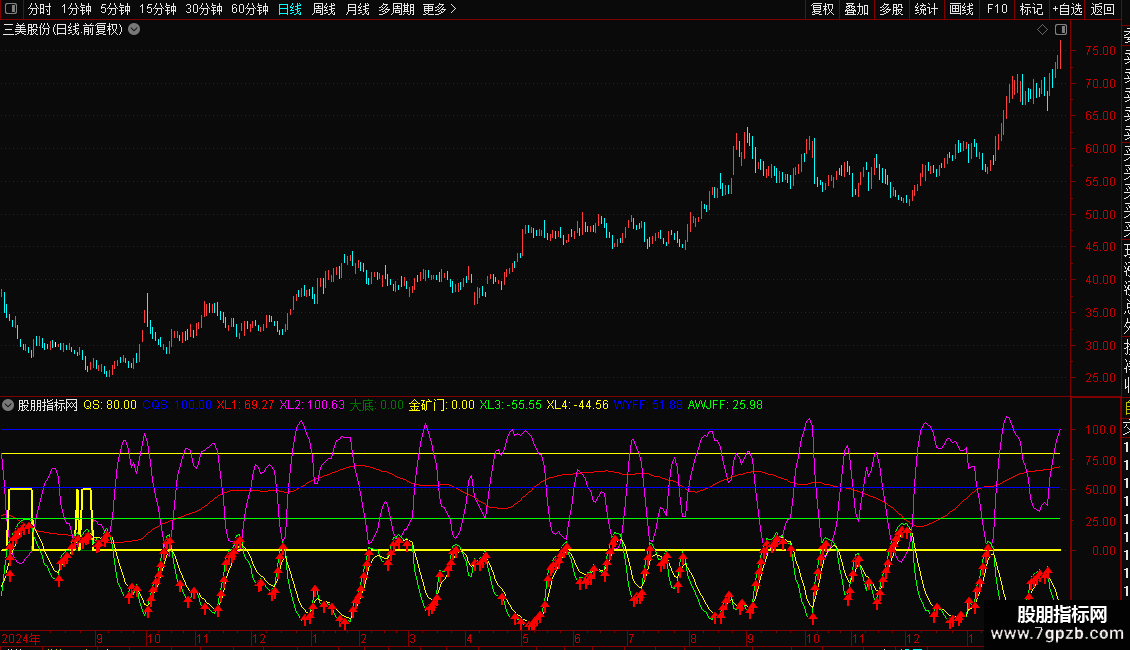
Task: Switch to 周线 weekly chart
Action: 324,9
